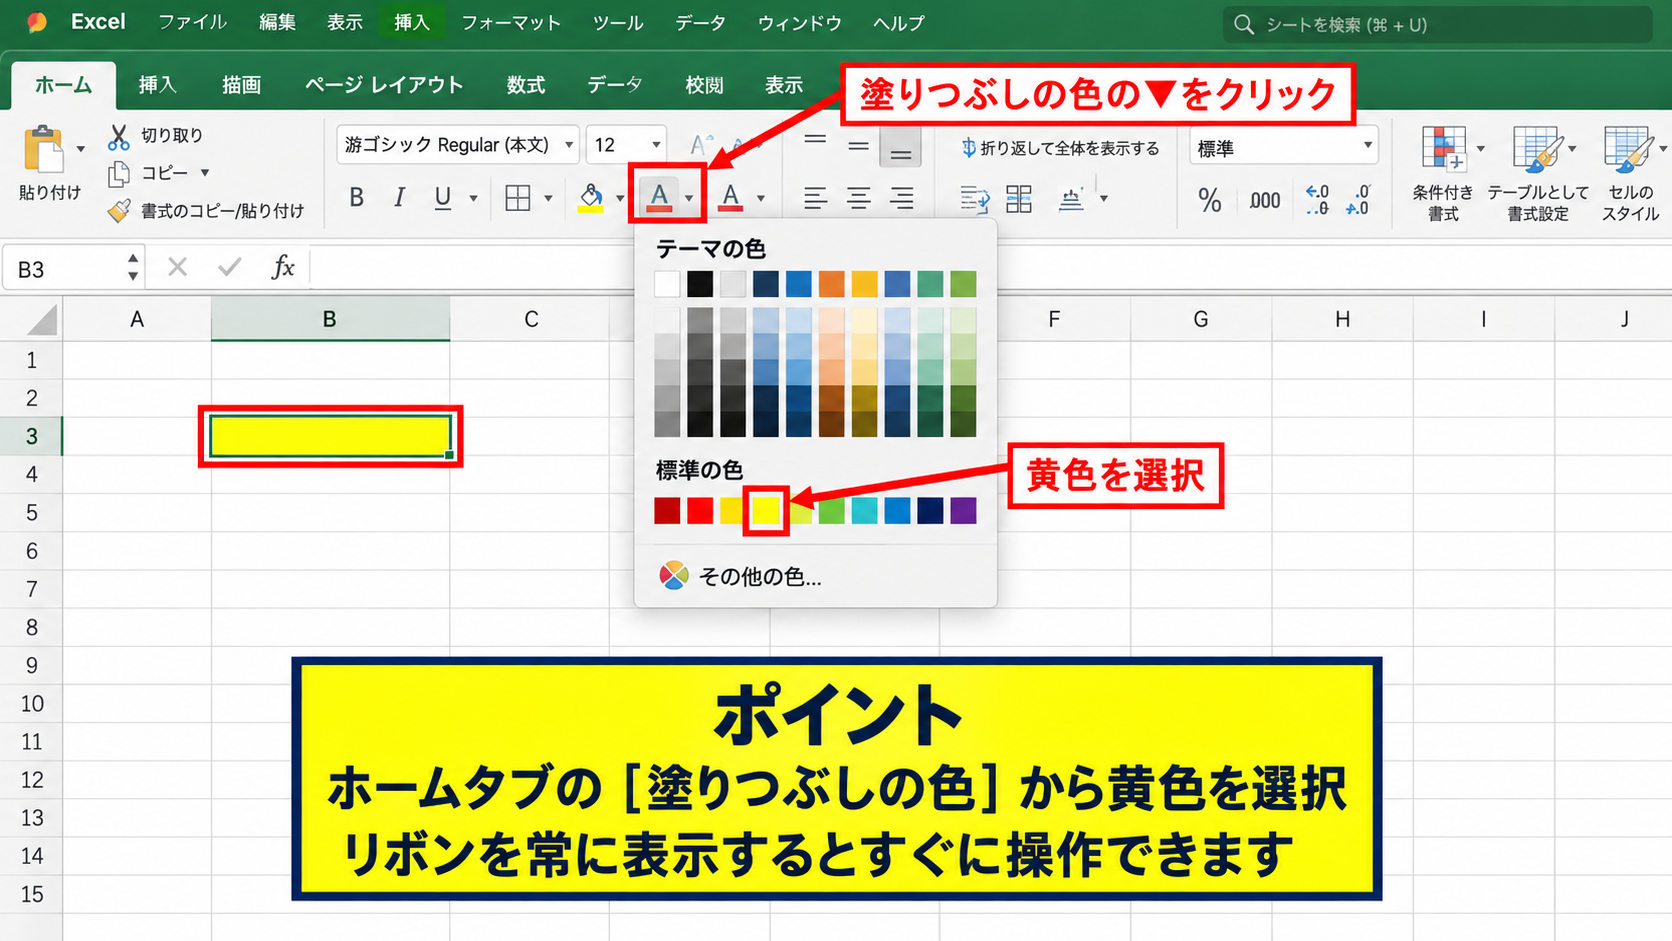Toggle 折り返して全体を表示する wrap text
This screenshot has height=941, width=1672.
pos(1060,148)
